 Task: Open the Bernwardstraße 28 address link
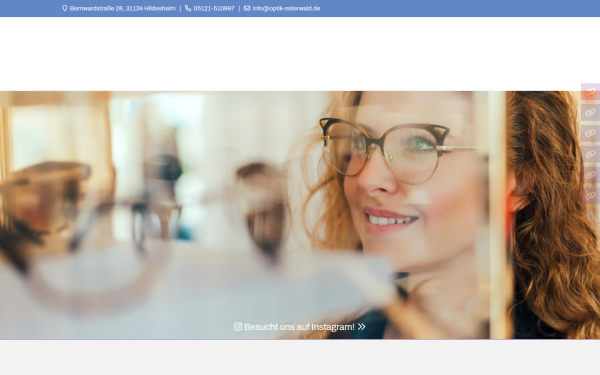tap(122, 8)
